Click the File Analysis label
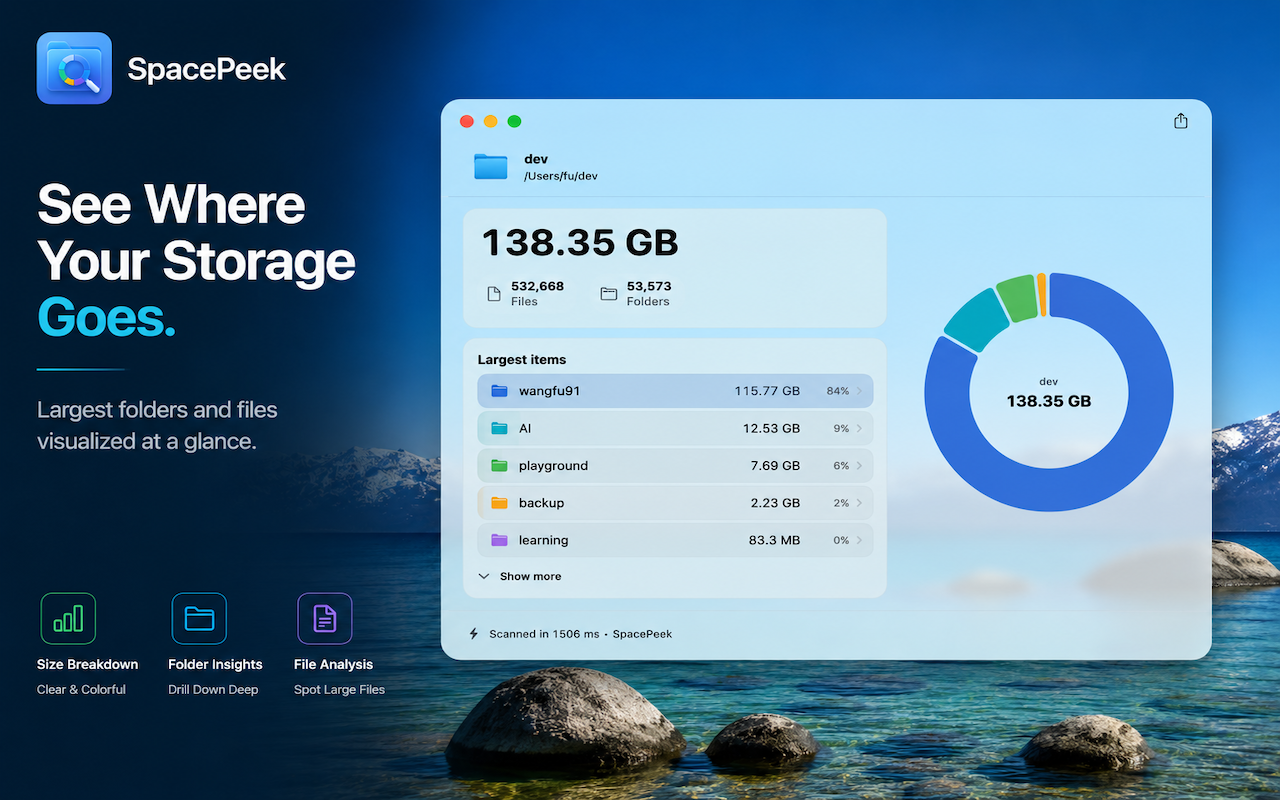This screenshot has height=800, width=1280. [333, 664]
